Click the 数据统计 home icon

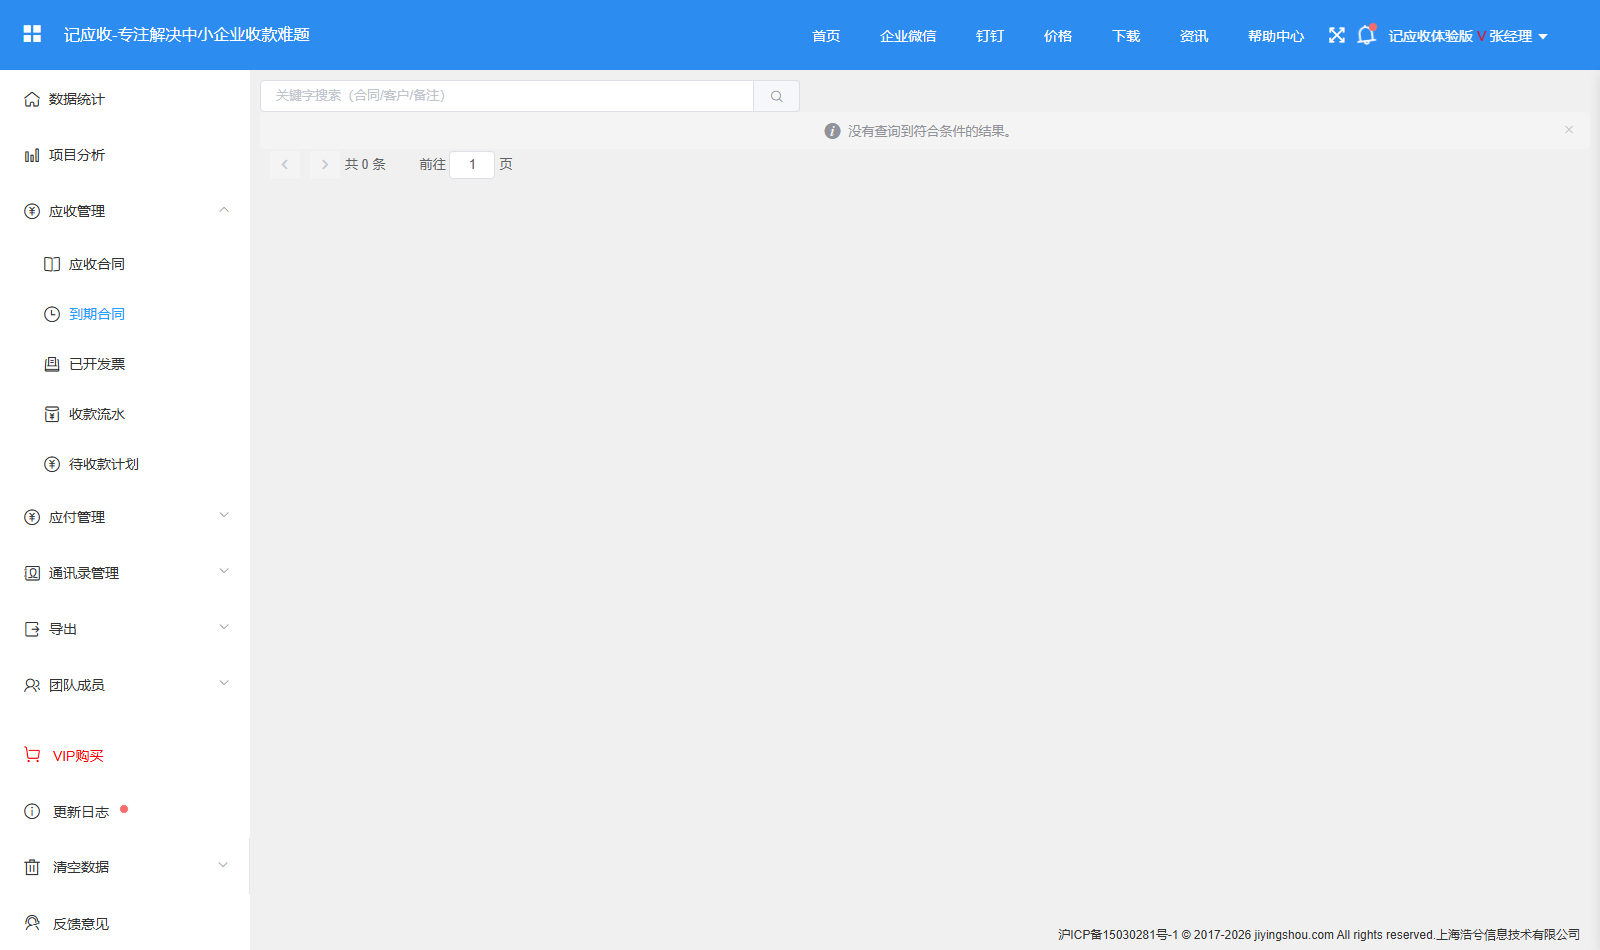pos(32,99)
